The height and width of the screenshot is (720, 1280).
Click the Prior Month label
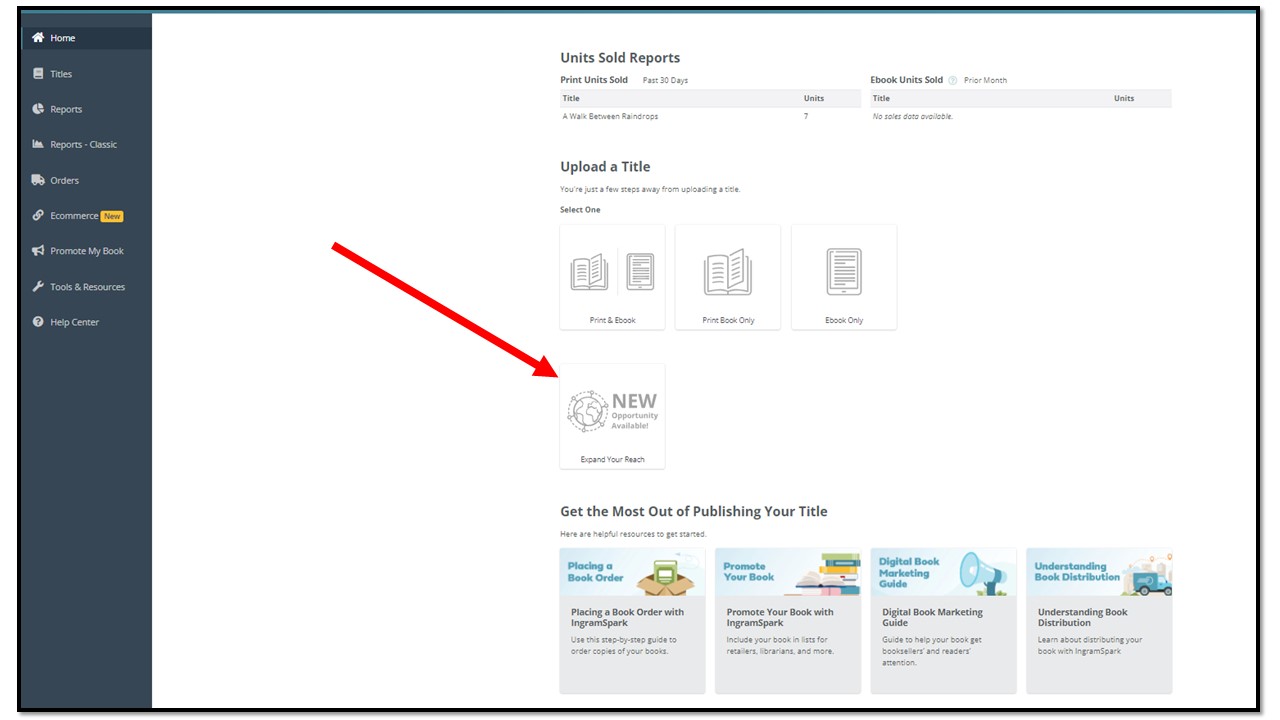pyautogui.click(x=985, y=80)
